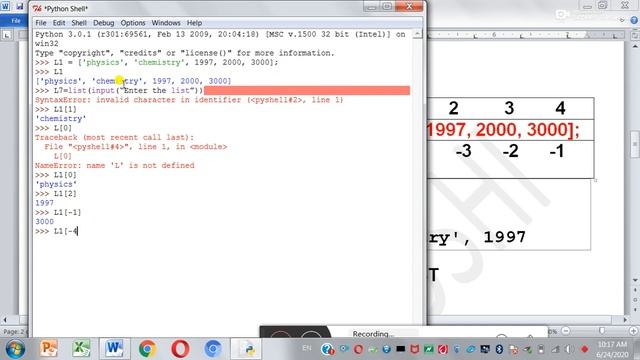The height and width of the screenshot is (360, 640).
Task: Open Chromium browser from the taskbar
Action: [213, 349]
